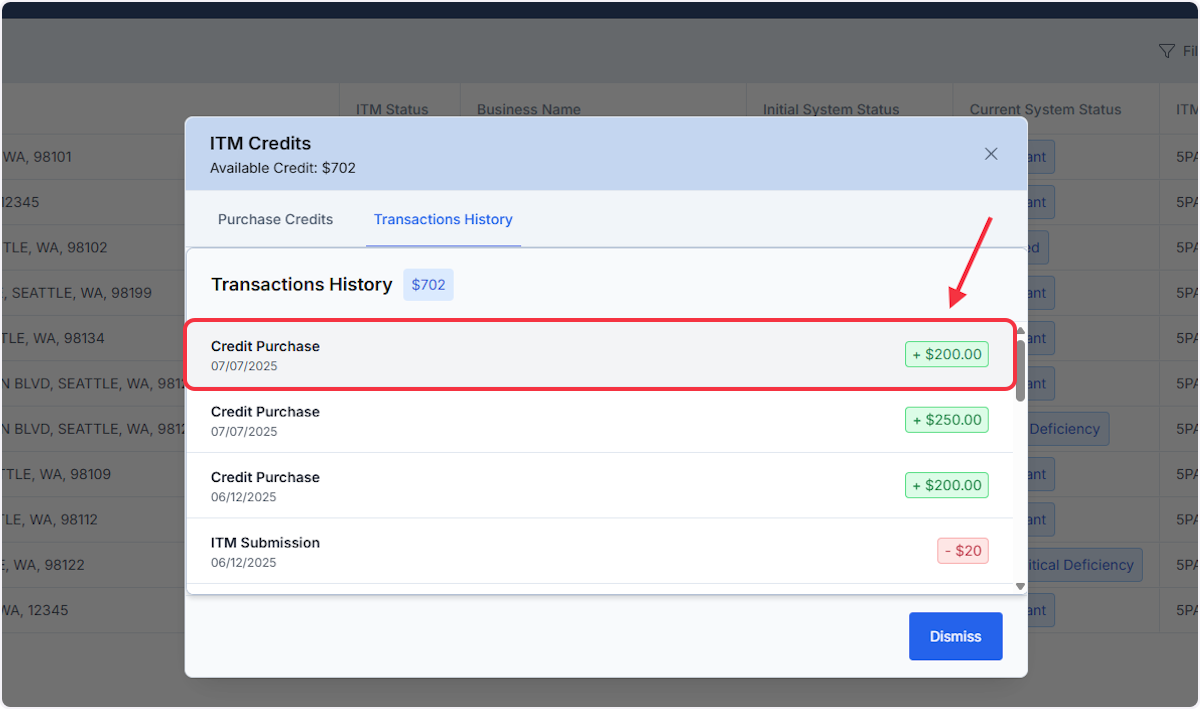
Task: Open the filter funnel icon in background table
Action: [x=1166, y=51]
